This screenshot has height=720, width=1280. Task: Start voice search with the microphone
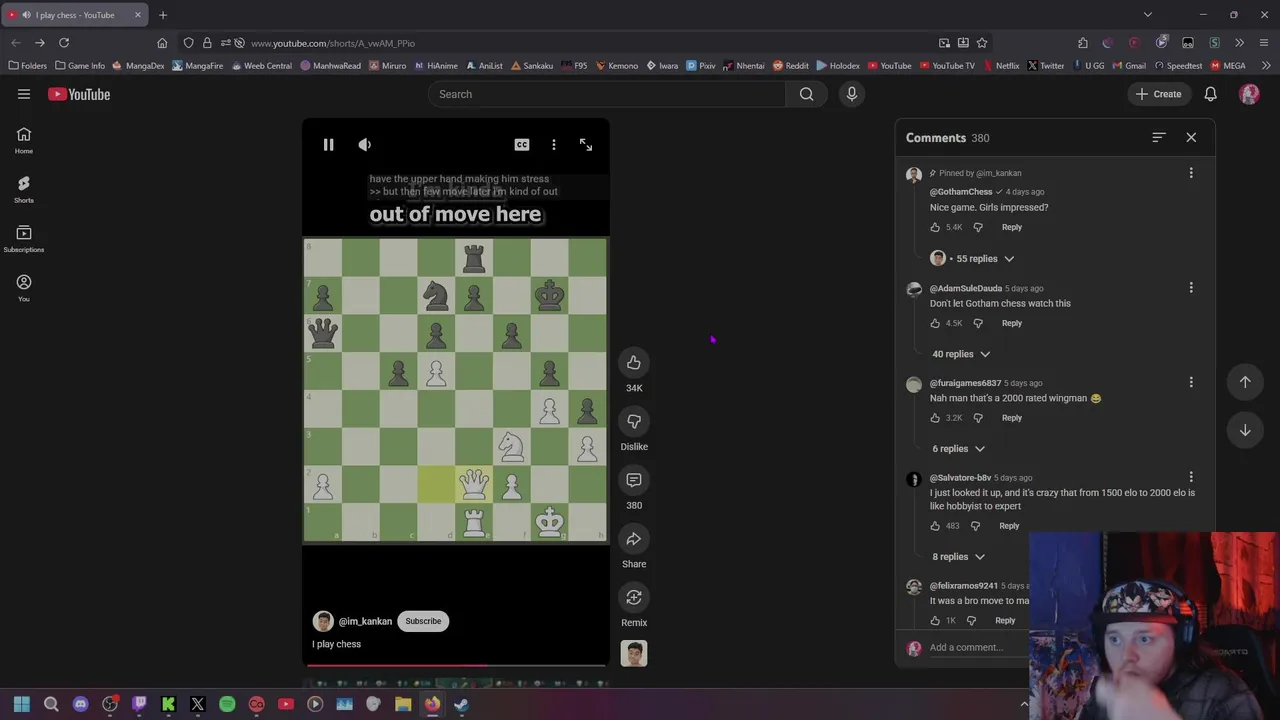pyautogui.click(x=852, y=94)
